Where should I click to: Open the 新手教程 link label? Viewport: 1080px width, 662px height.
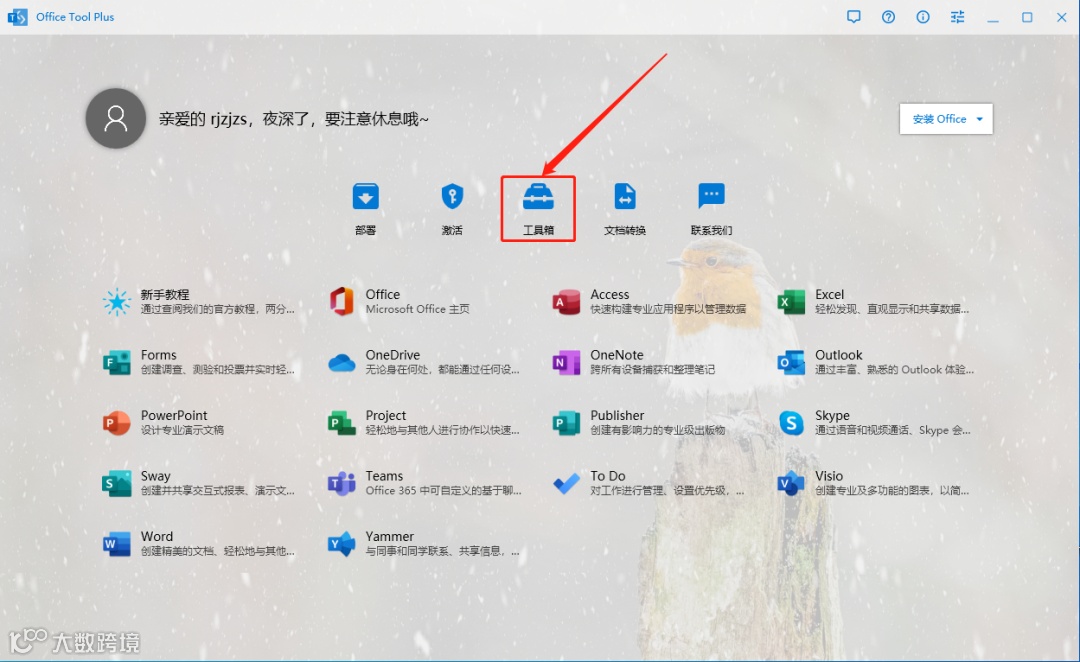click(x=165, y=294)
